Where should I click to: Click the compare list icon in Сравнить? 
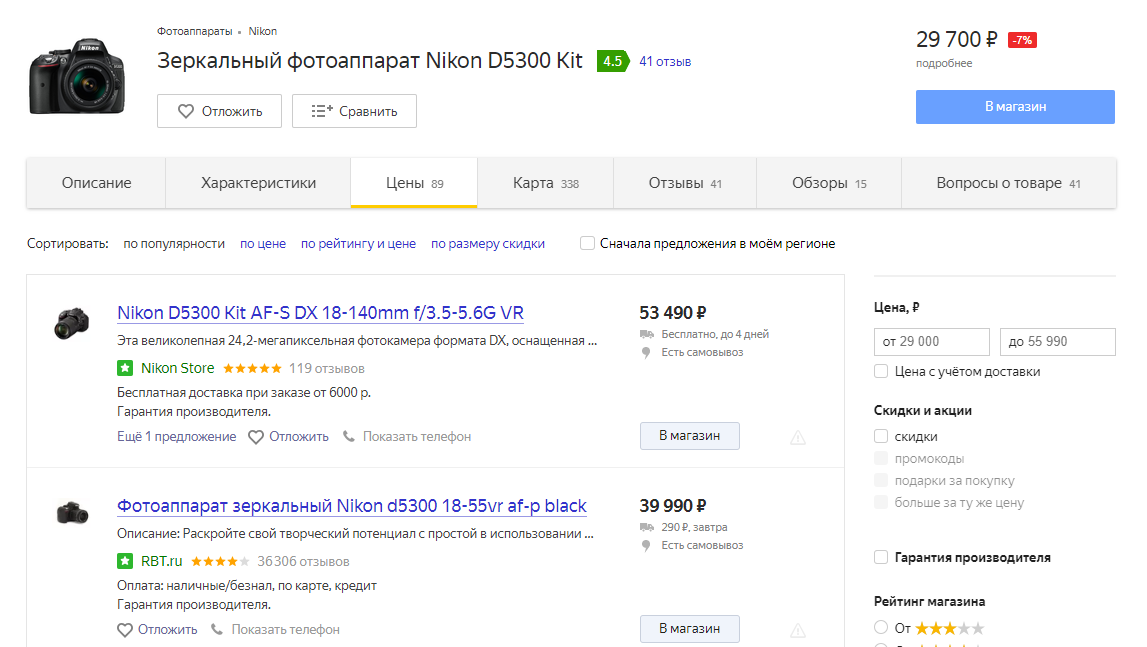click(322, 111)
